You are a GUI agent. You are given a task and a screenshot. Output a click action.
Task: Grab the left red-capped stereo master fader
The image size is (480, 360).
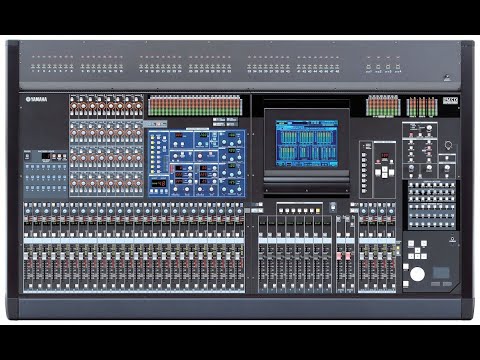tap(339, 256)
